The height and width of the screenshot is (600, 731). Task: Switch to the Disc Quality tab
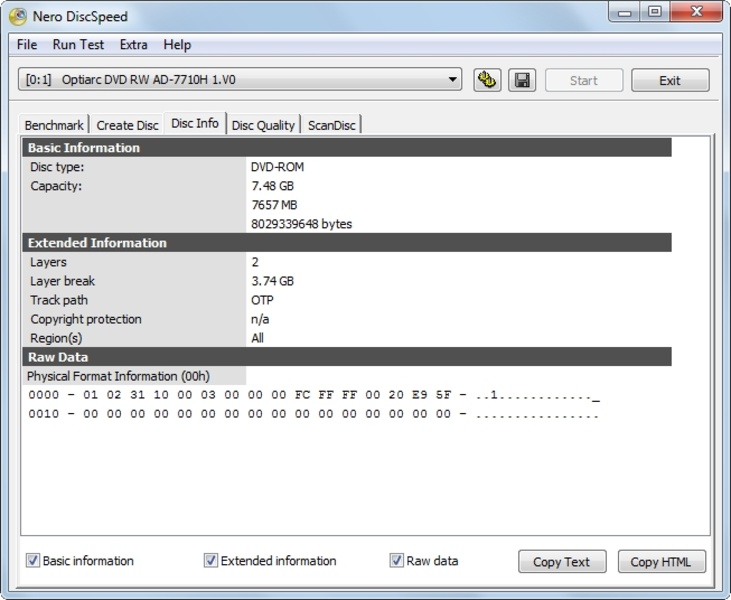pyautogui.click(x=263, y=125)
